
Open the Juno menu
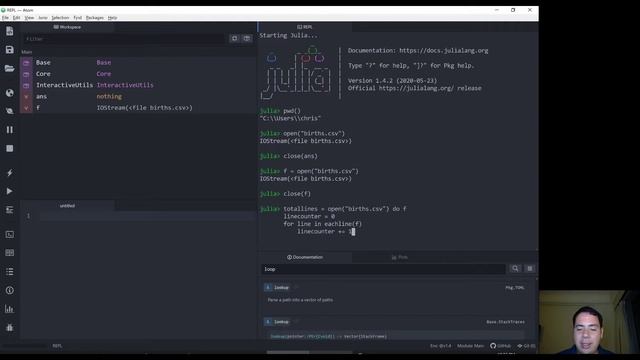[43, 18]
